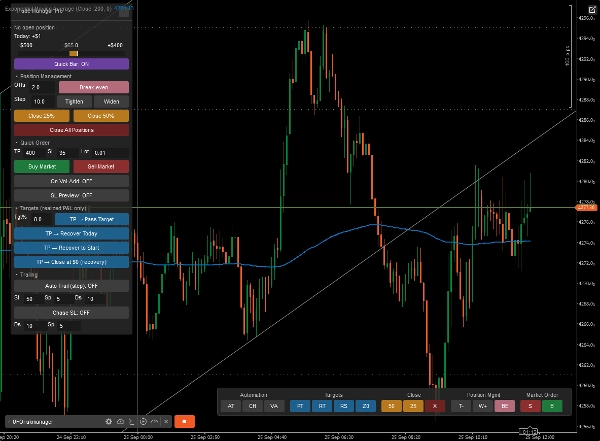Edit the Quick Order Lot field 0.01
This screenshot has height=441, width=600.
[x=109, y=153]
